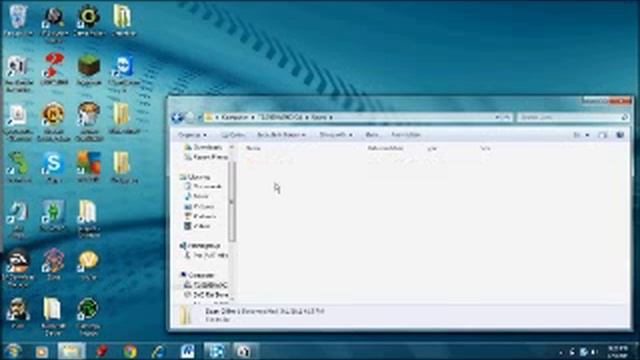Open Explorer help question mark icon

pyautogui.click(x=620, y=135)
